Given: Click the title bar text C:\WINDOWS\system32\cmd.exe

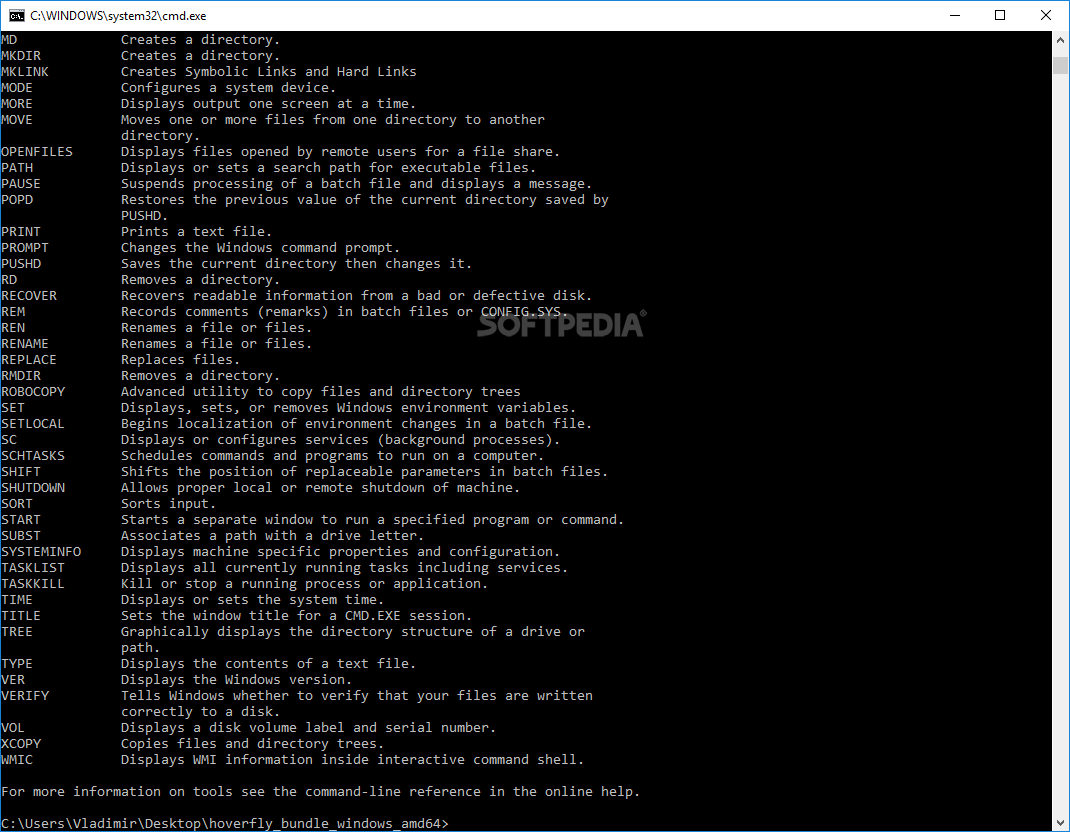Looking at the screenshot, I should pos(118,16).
